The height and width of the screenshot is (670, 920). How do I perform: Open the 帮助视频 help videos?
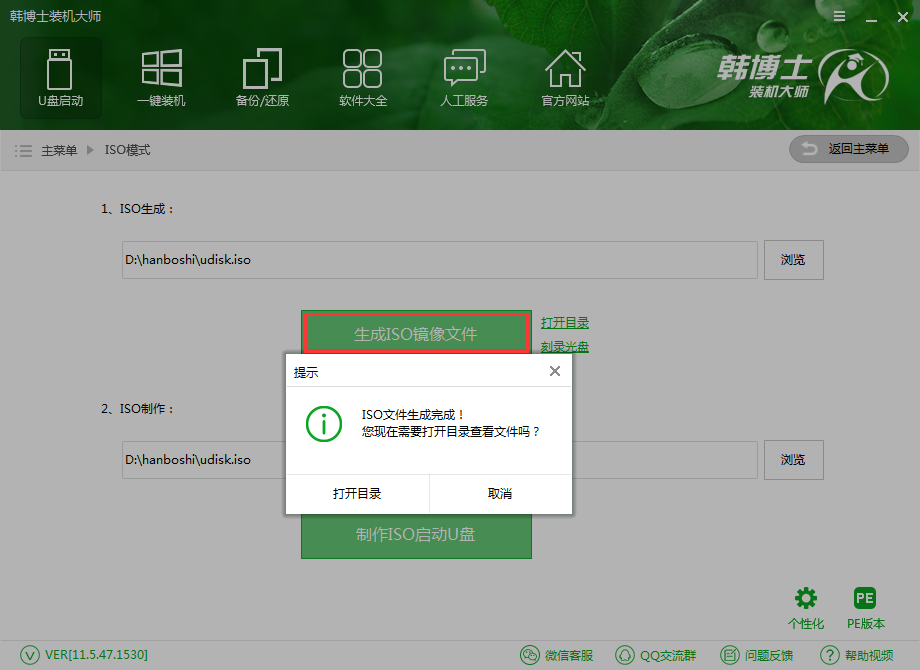point(858,655)
